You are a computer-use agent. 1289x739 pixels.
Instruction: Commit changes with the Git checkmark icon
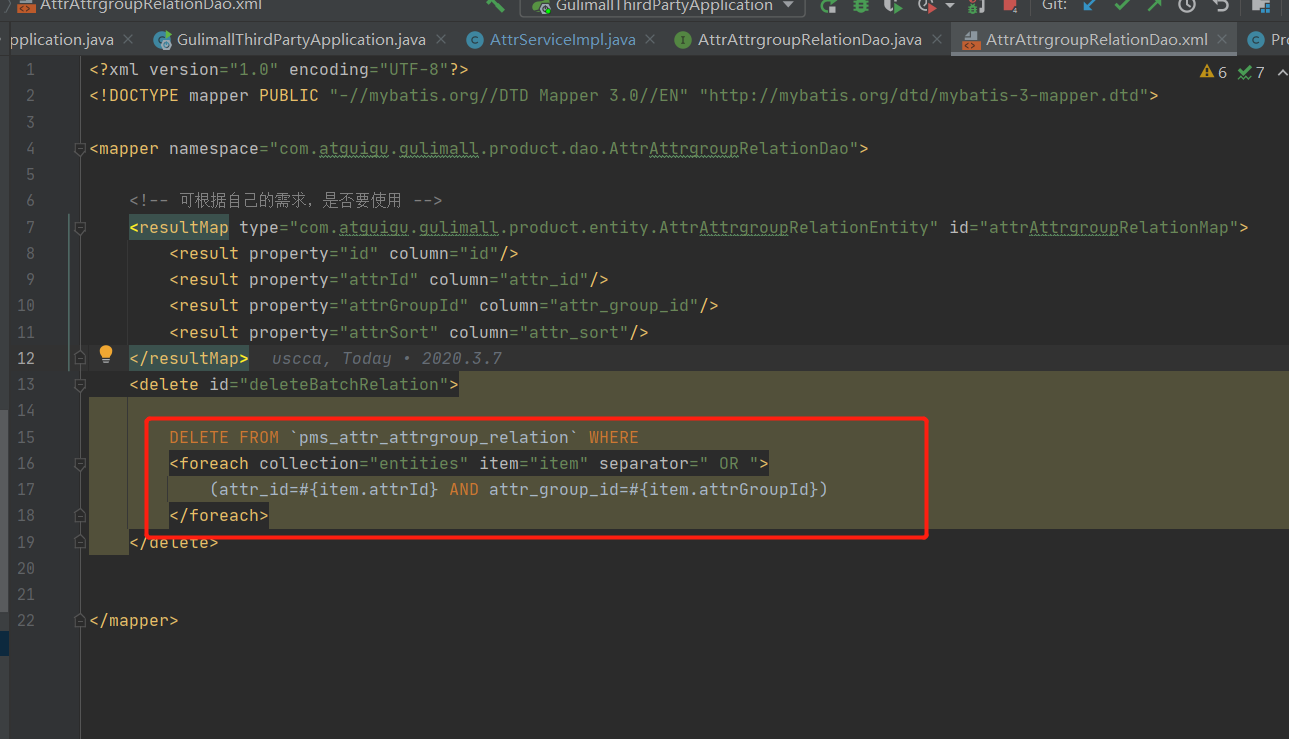tap(1122, 5)
